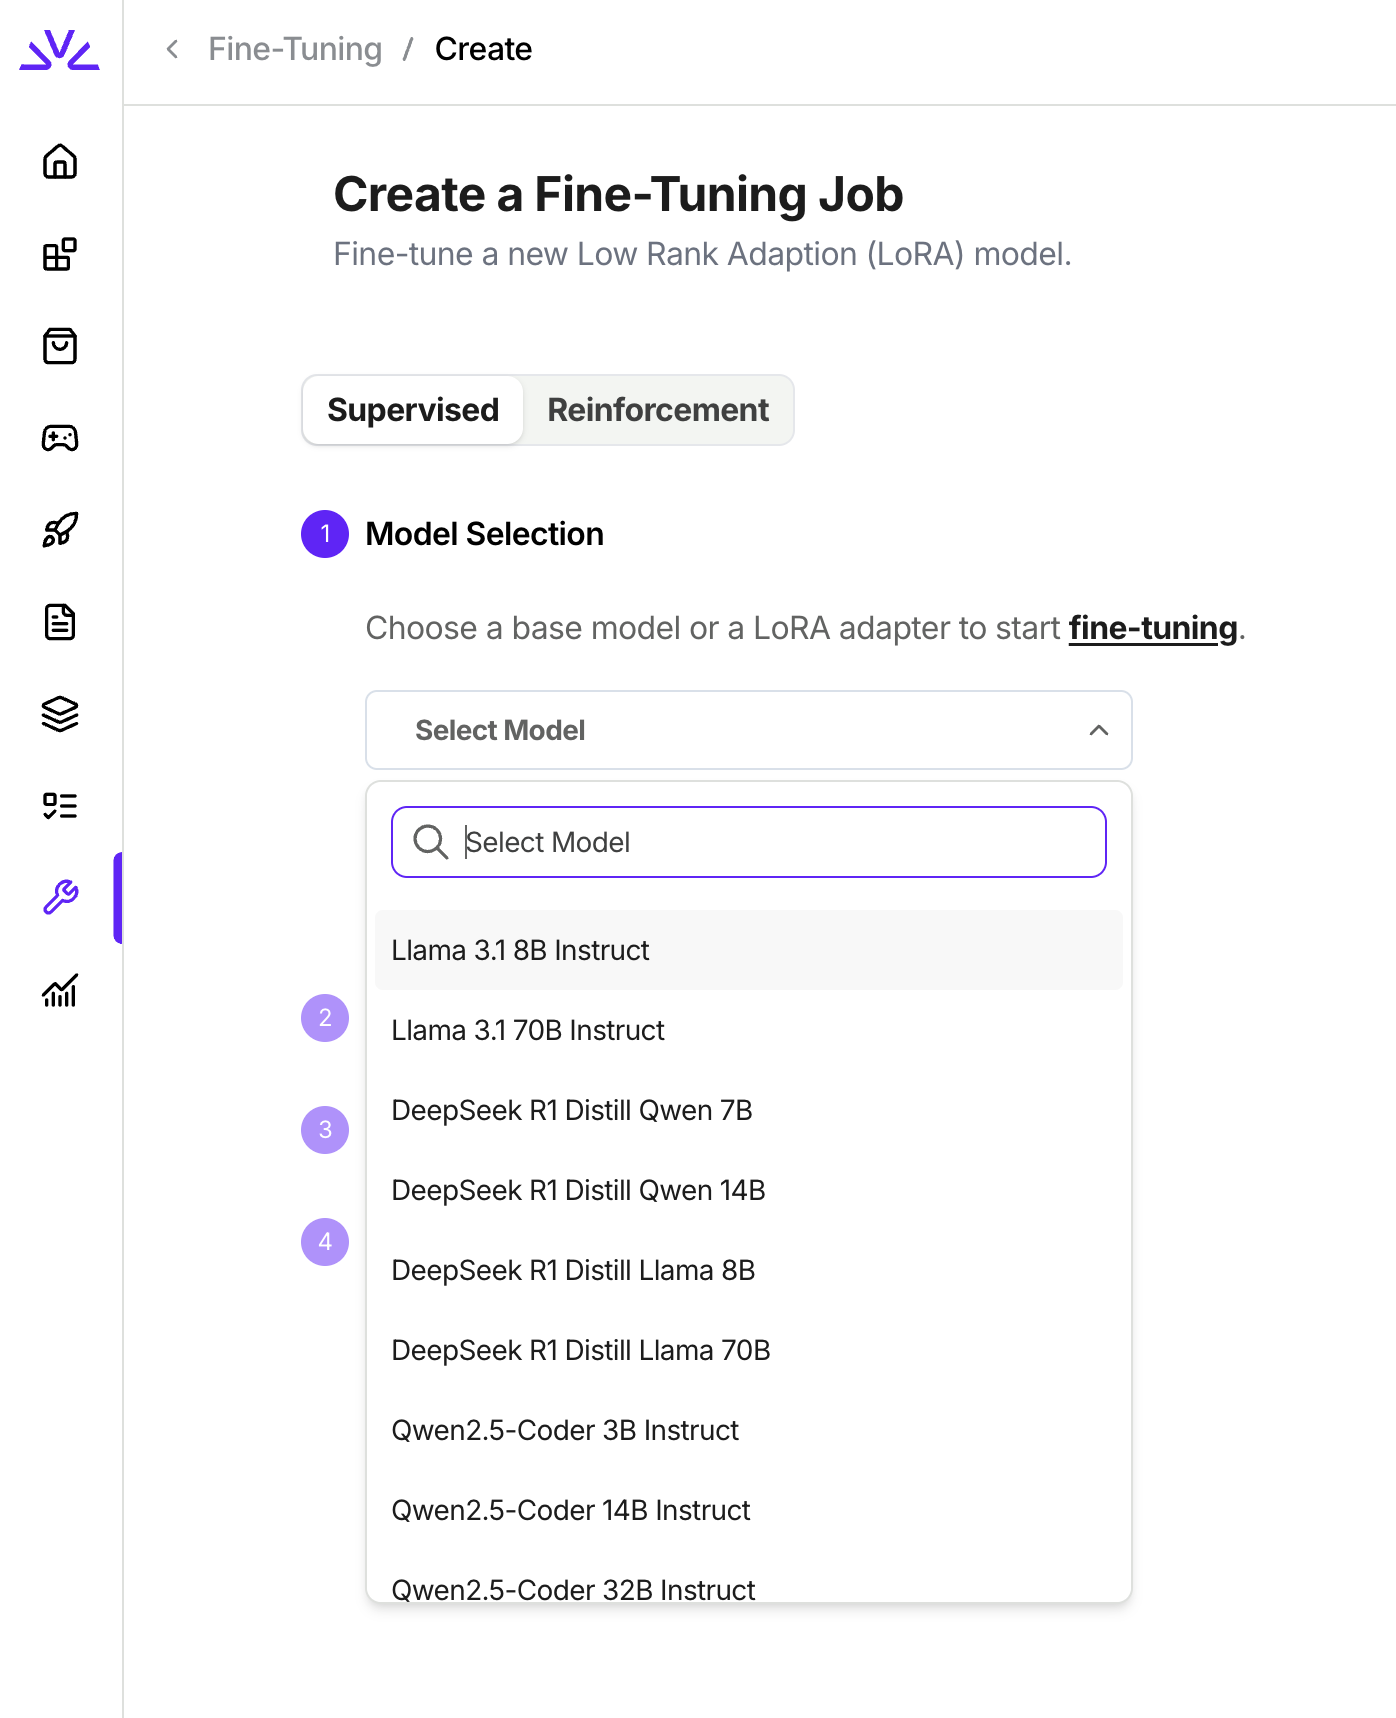Screen dimensions: 1396x1718
Task: Open the checklist icon in sidebar
Action: click(x=60, y=806)
